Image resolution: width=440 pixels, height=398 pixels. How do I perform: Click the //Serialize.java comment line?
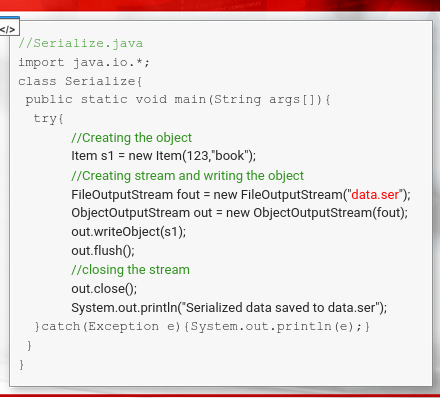[81, 43]
